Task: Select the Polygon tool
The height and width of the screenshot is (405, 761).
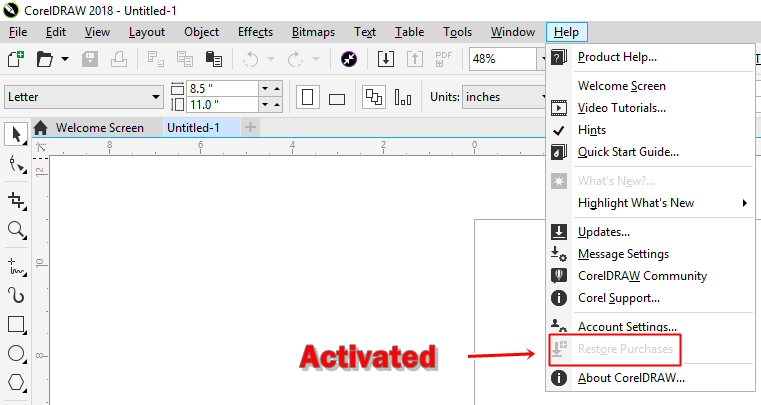Action: point(17,382)
